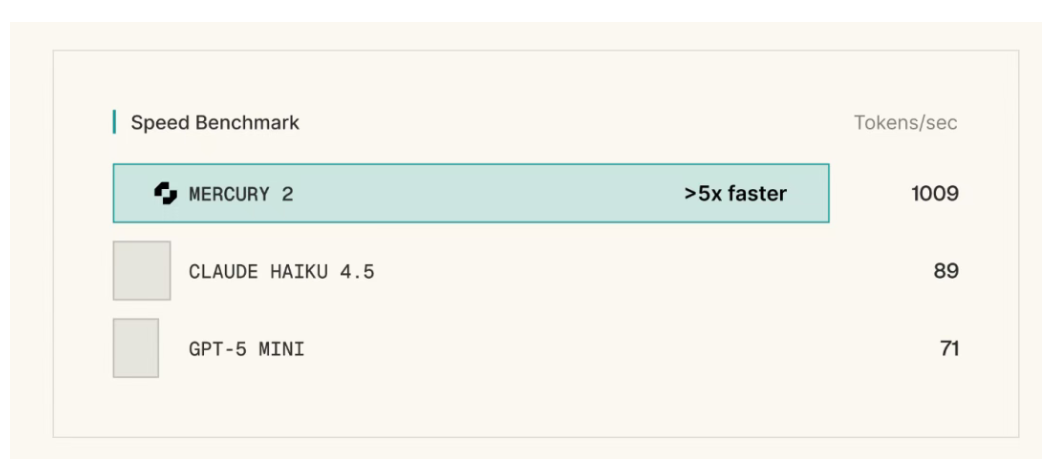
Task: Click the digit "2" in the Mercury label
Action: pyautogui.click(x=287, y=194)
